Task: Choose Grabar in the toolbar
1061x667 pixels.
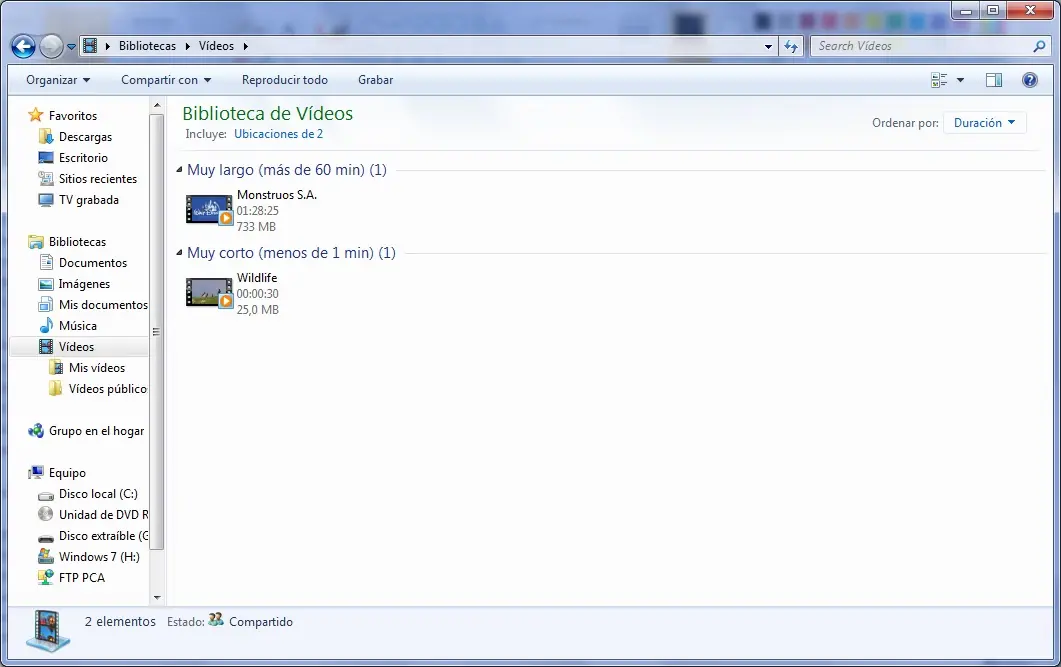Action: 376,80
